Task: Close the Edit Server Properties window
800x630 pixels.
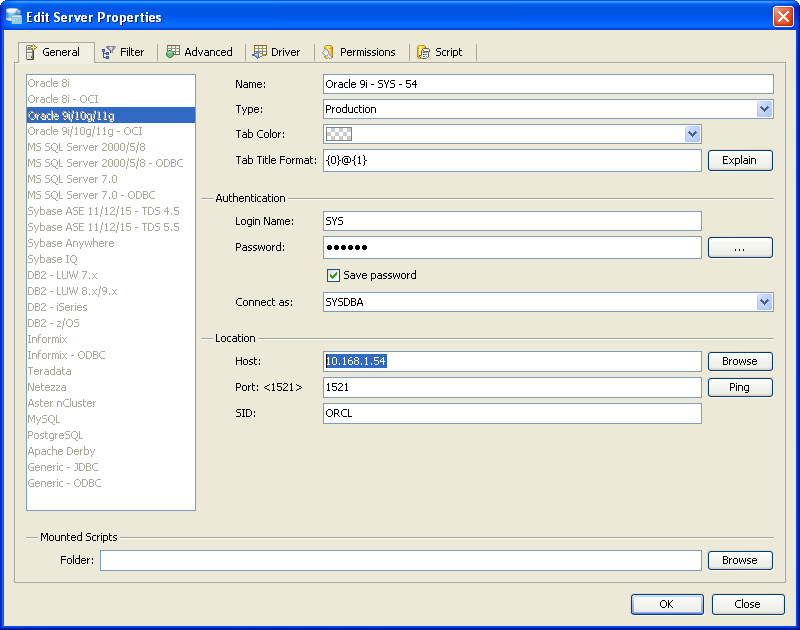Action: (783, 16)
